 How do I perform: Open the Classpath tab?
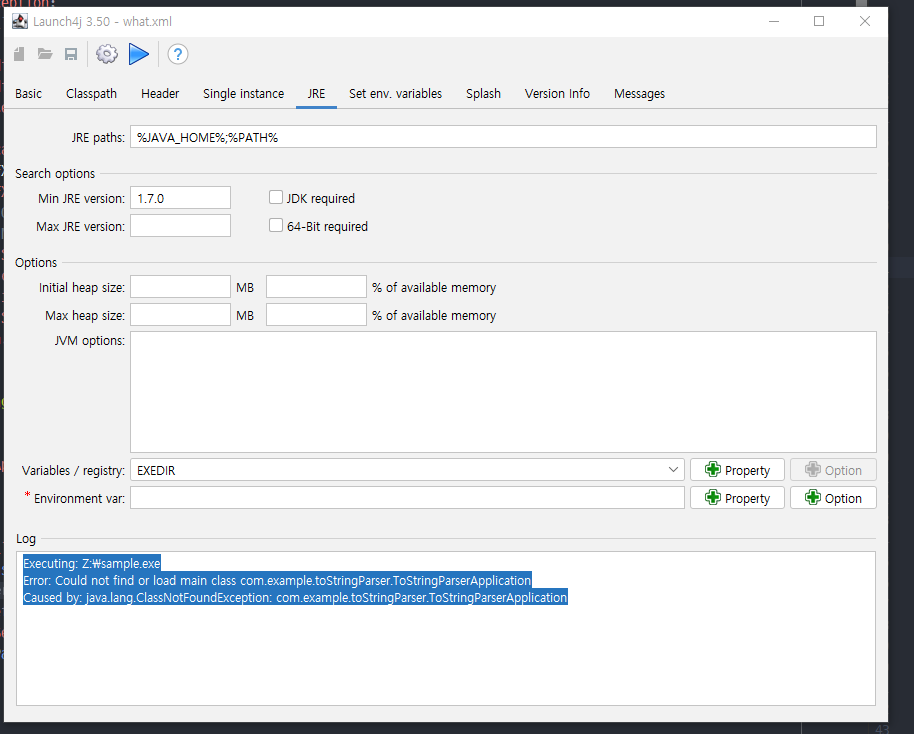pos(92,94)
